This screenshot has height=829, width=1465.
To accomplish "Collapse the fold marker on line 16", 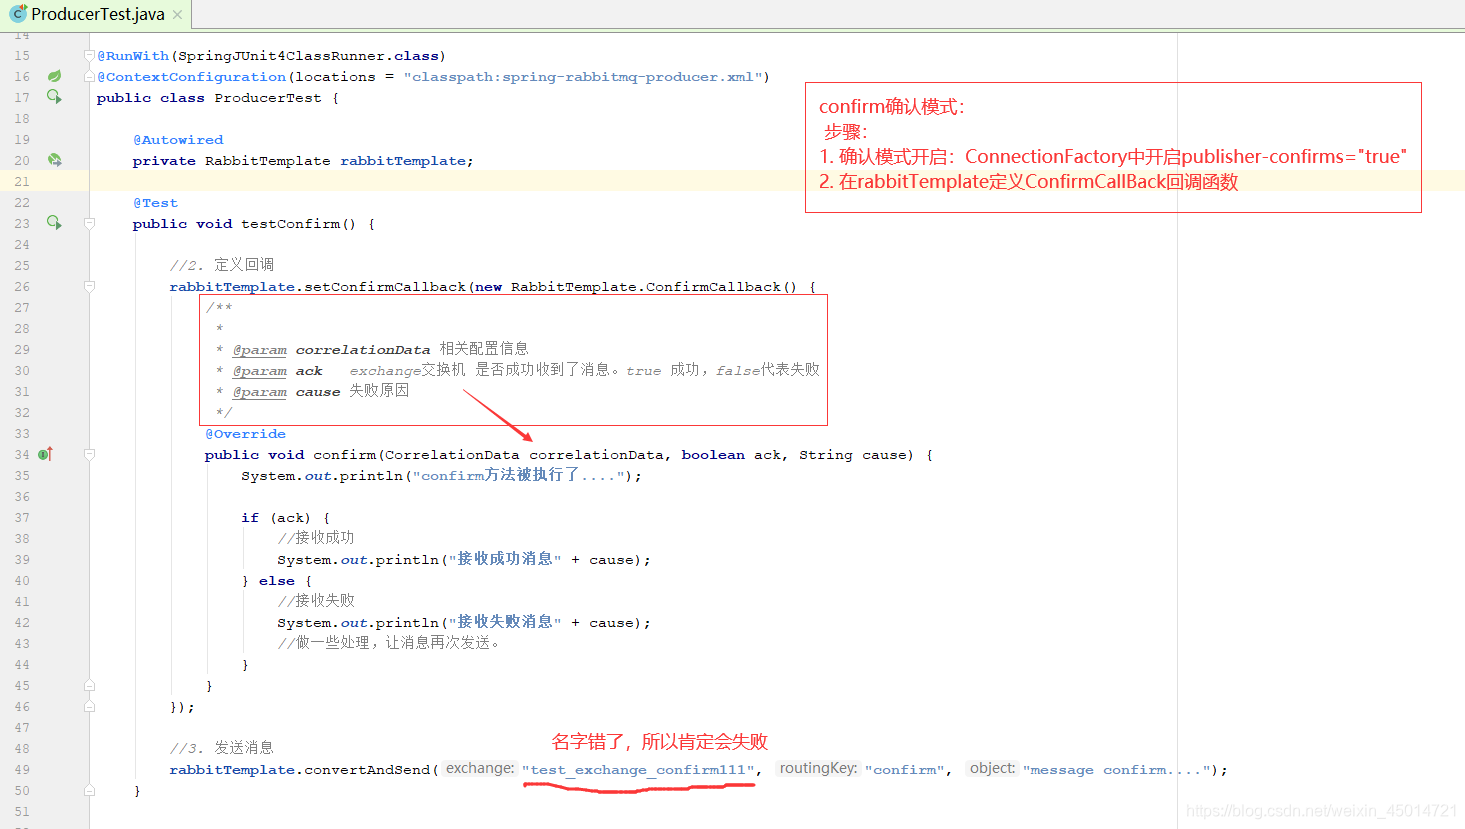I will click(x=89, y=77).
